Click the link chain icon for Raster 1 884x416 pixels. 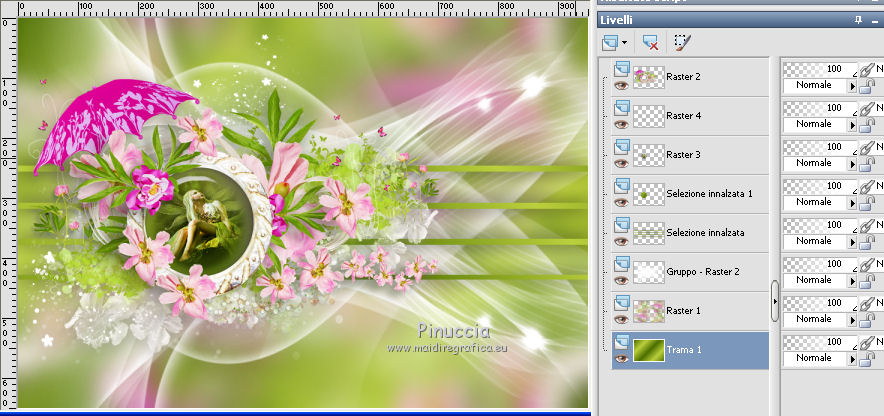[867, 303]
